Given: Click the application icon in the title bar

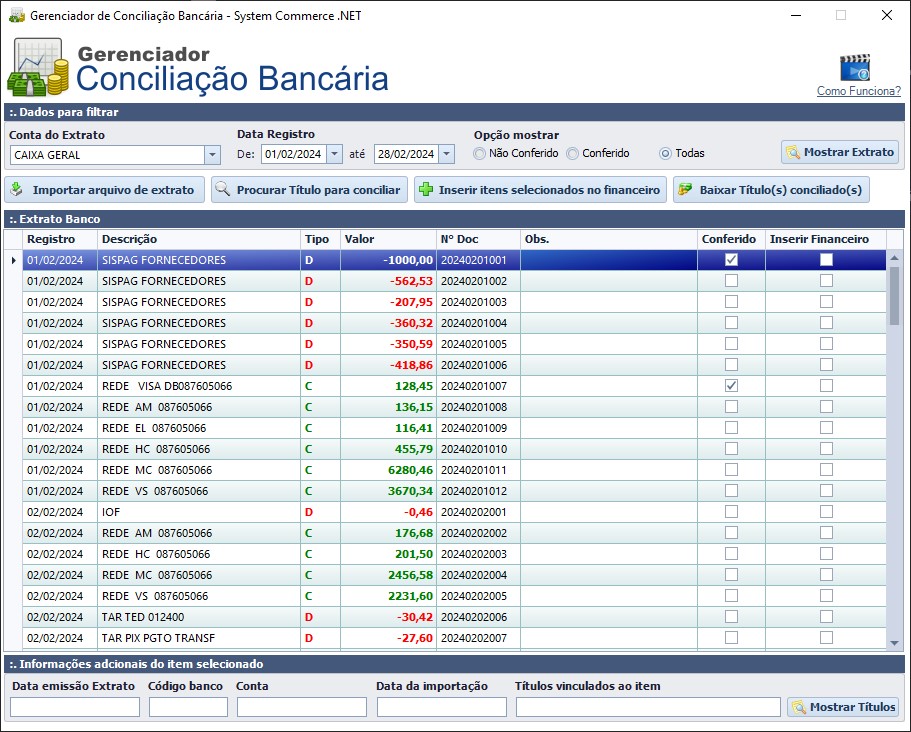Looking at the screenshot, I should [16, 15].
